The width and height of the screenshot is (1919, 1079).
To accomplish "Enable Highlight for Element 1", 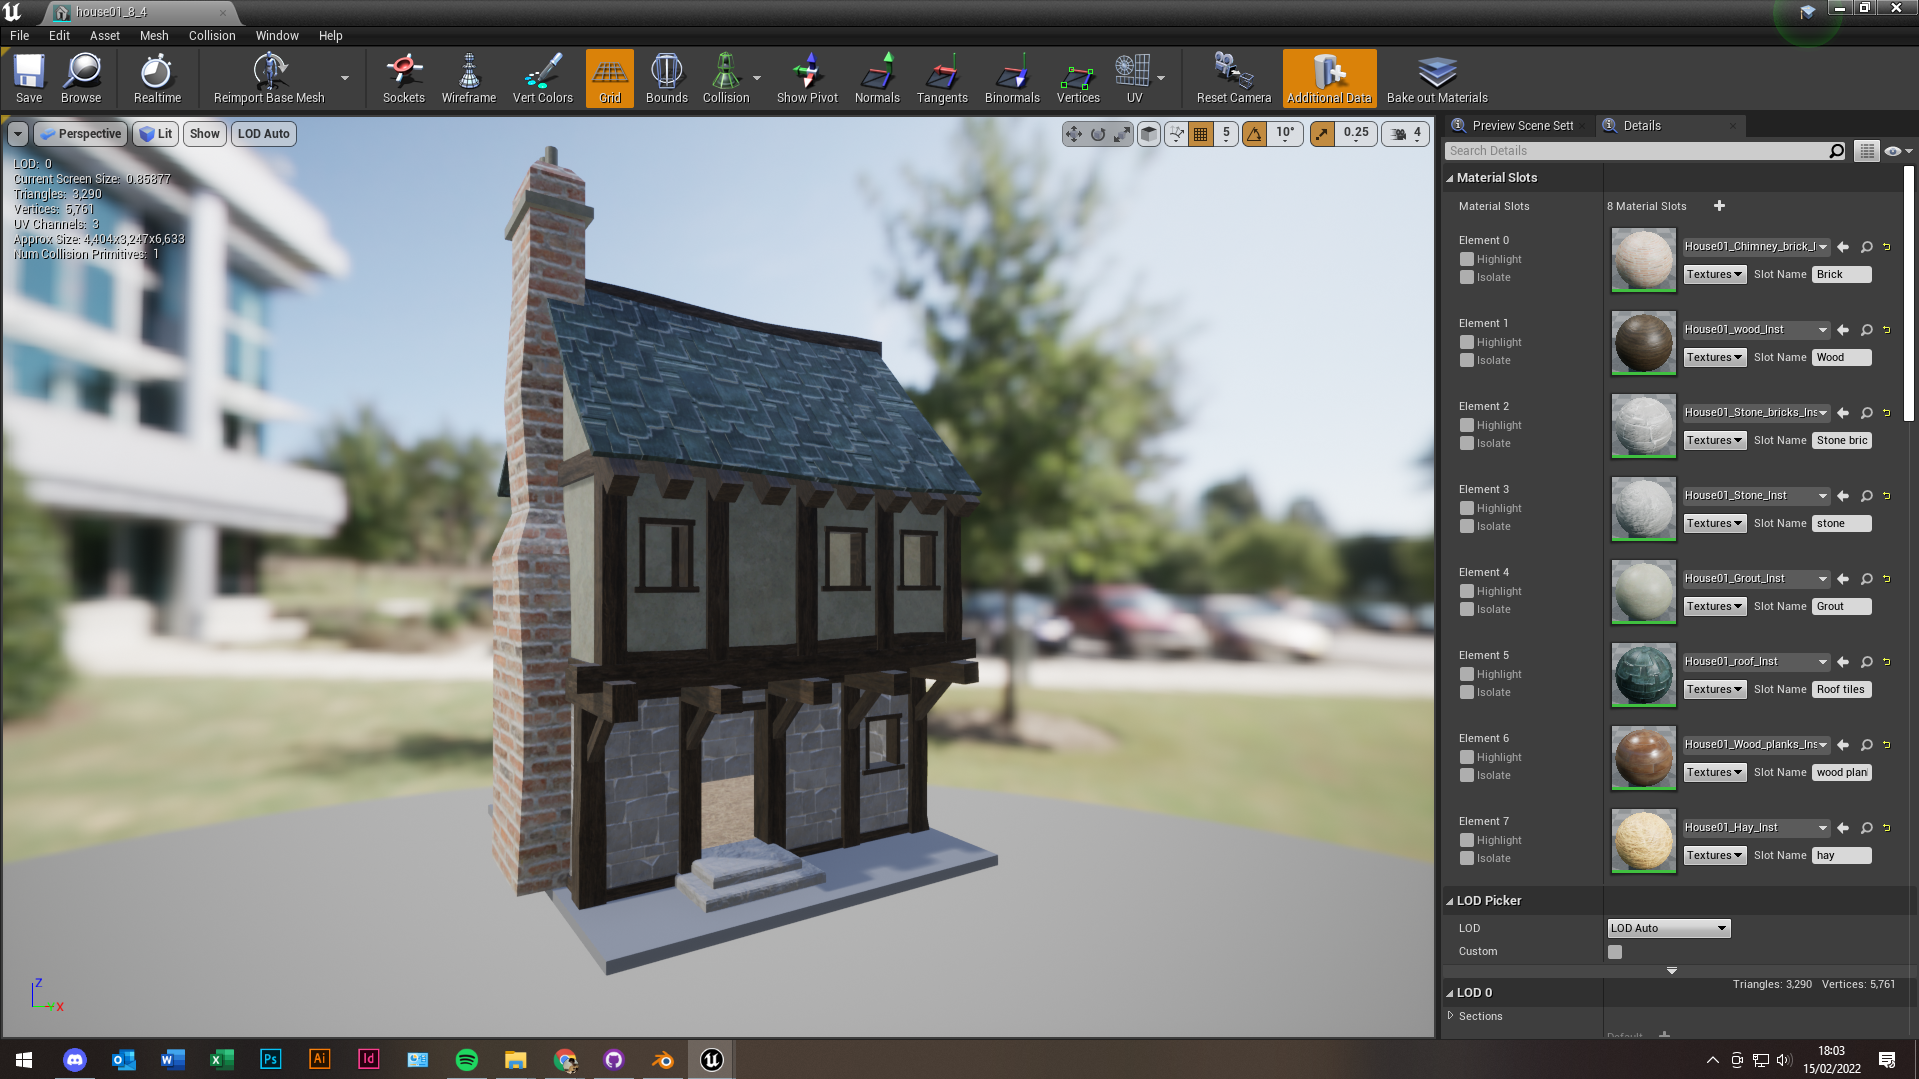I will coord(1467,342).
